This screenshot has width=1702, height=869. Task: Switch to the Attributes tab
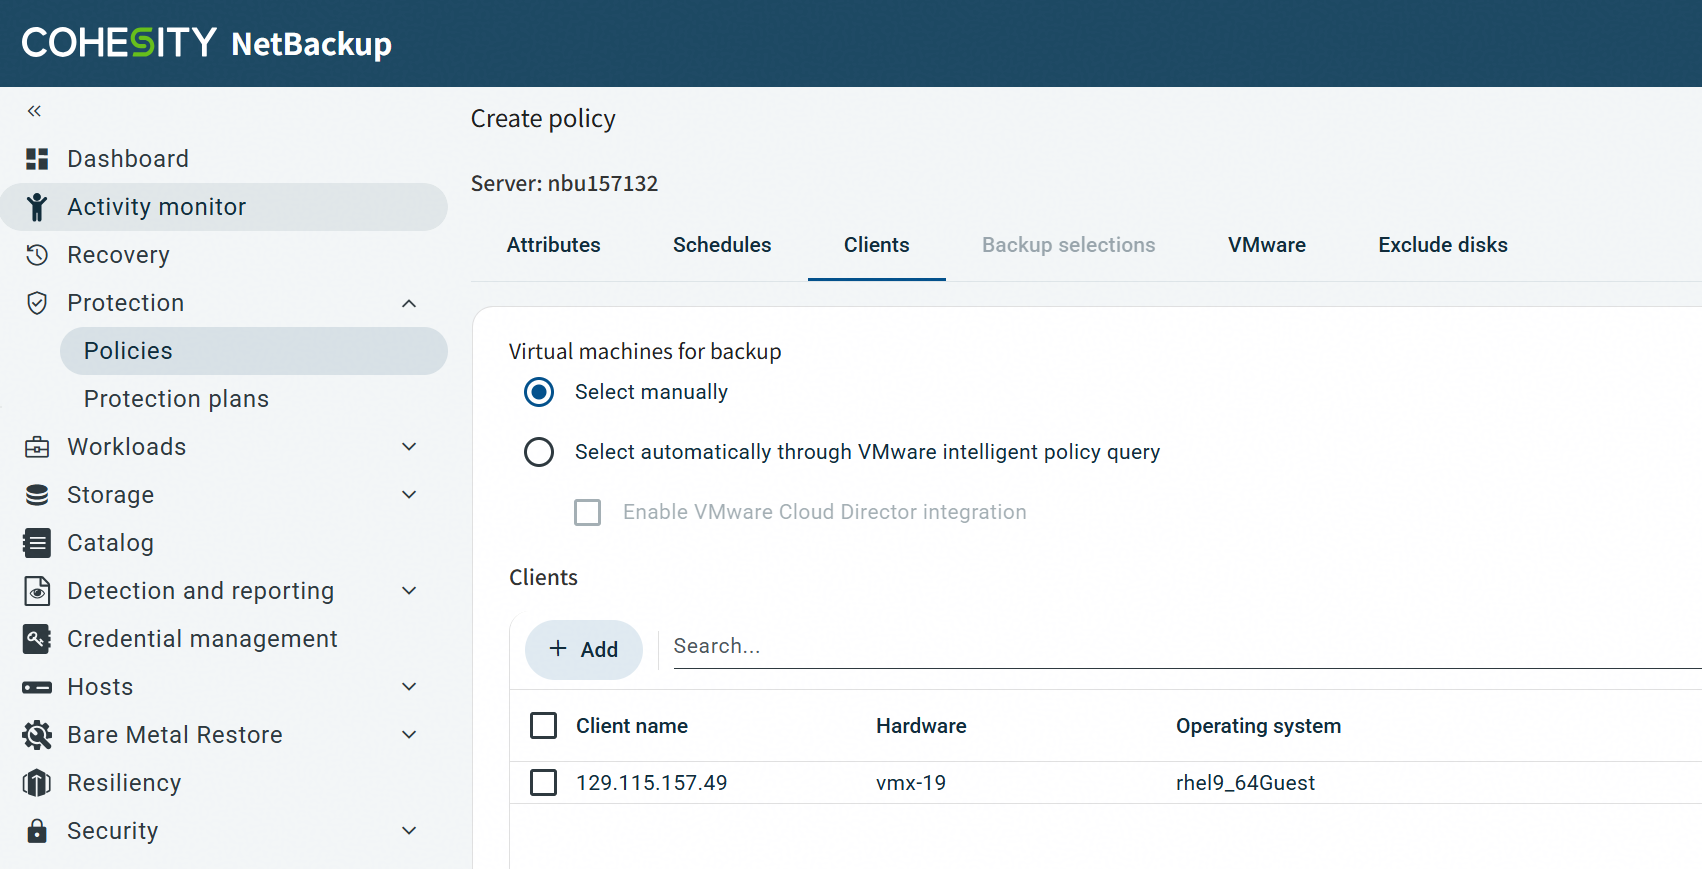tap(554, 245)
